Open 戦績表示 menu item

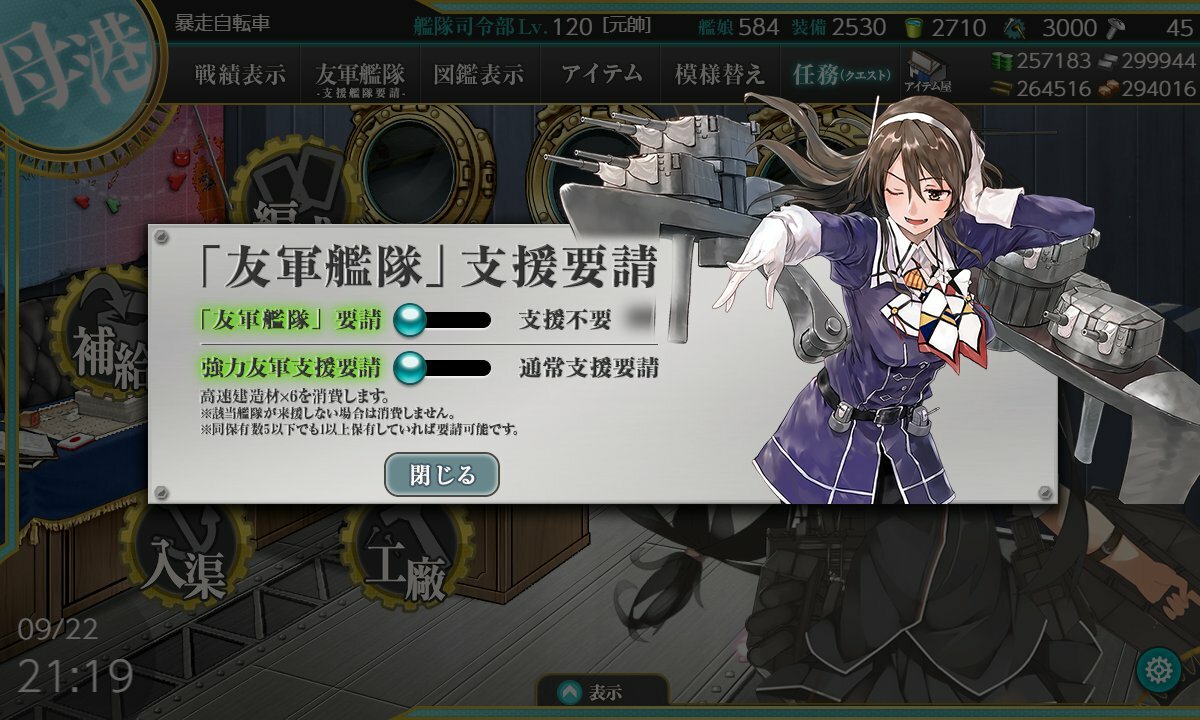click(239, 74)
